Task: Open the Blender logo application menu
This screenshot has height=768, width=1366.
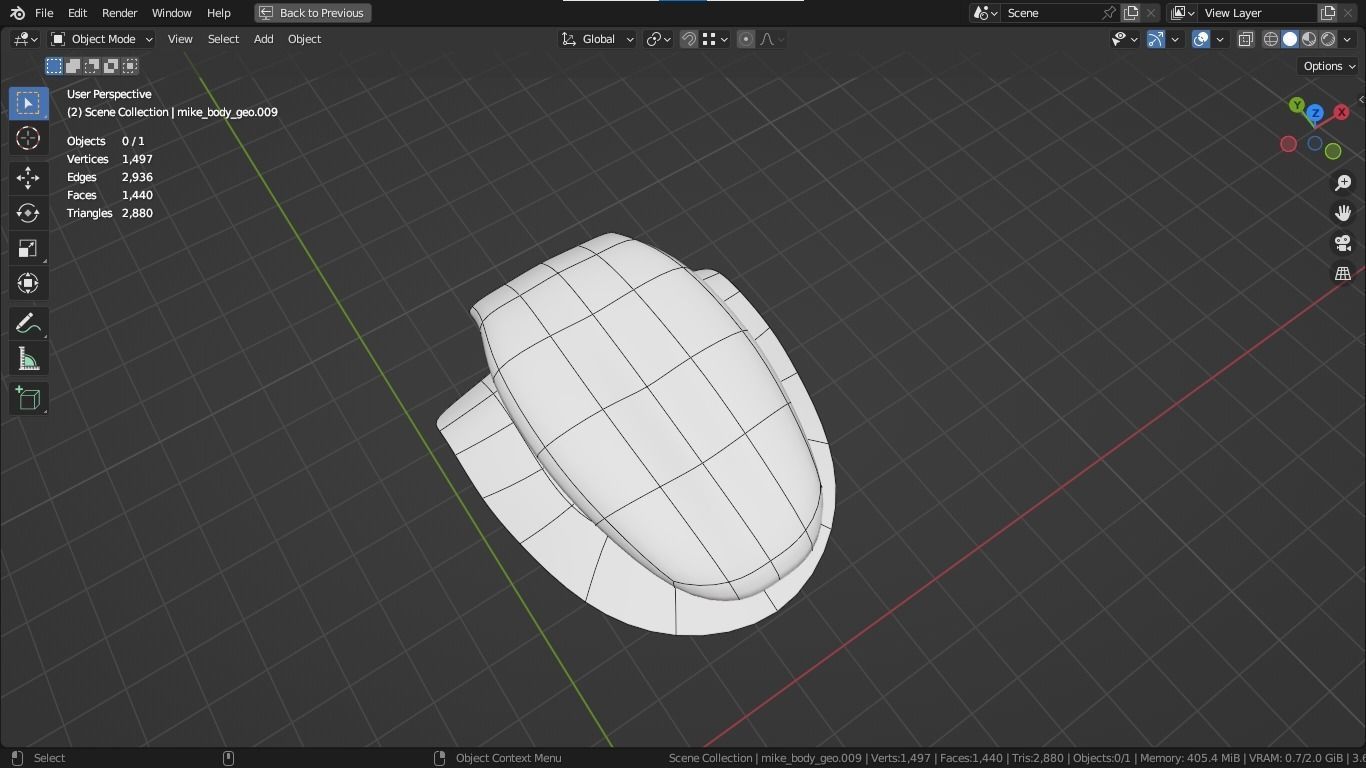Action: pyautogui.click(x=17, y=13)
